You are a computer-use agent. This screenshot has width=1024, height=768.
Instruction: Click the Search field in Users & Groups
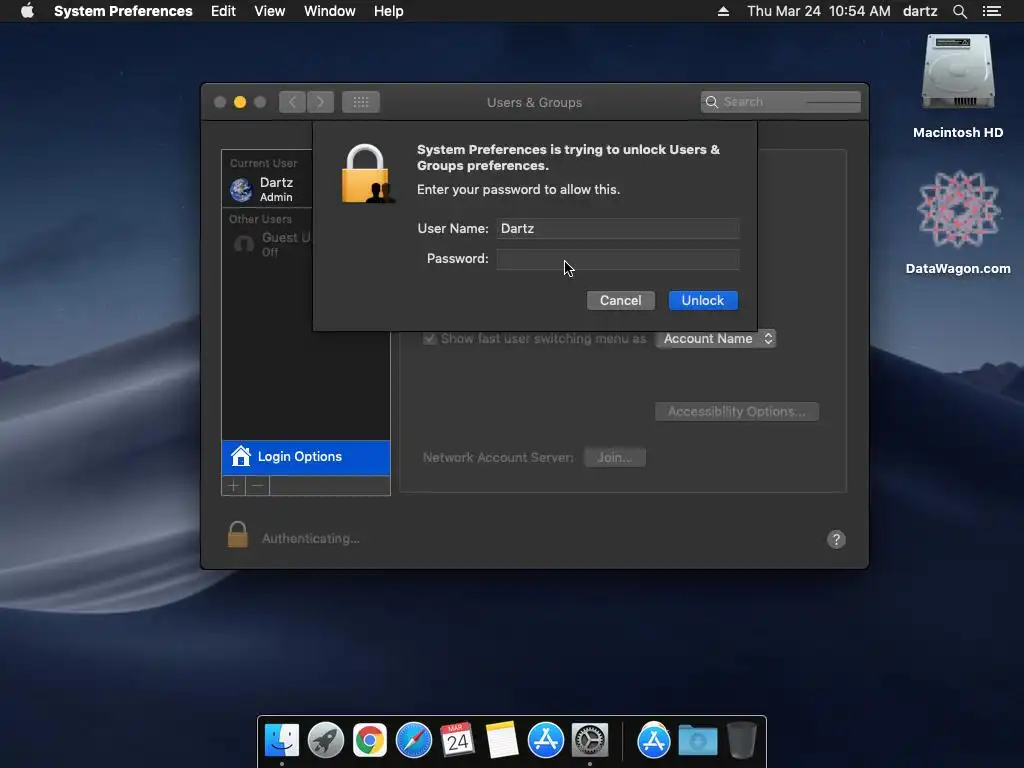tap(780, 102)
